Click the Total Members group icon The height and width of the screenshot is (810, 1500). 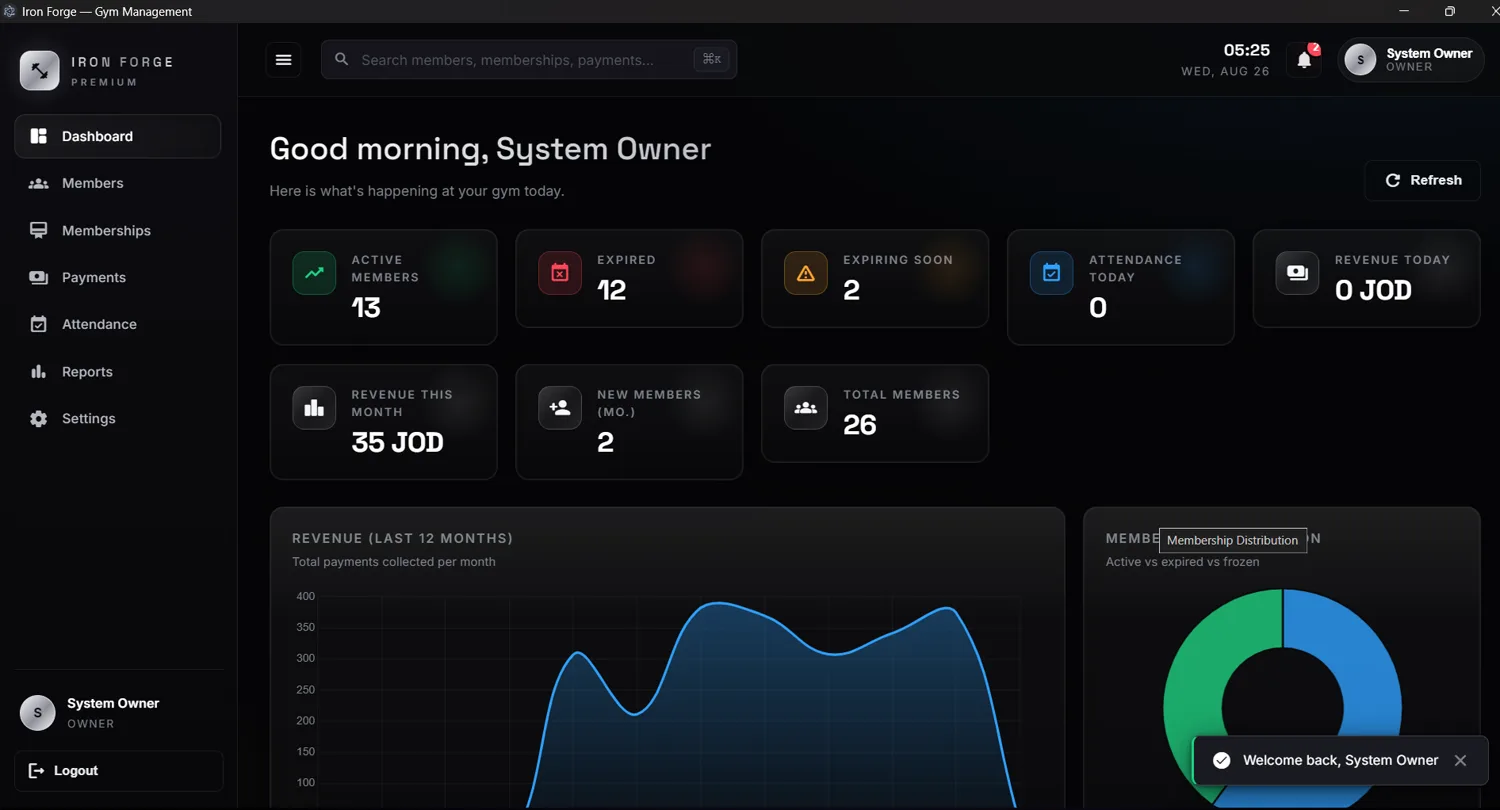pos(806,408)
